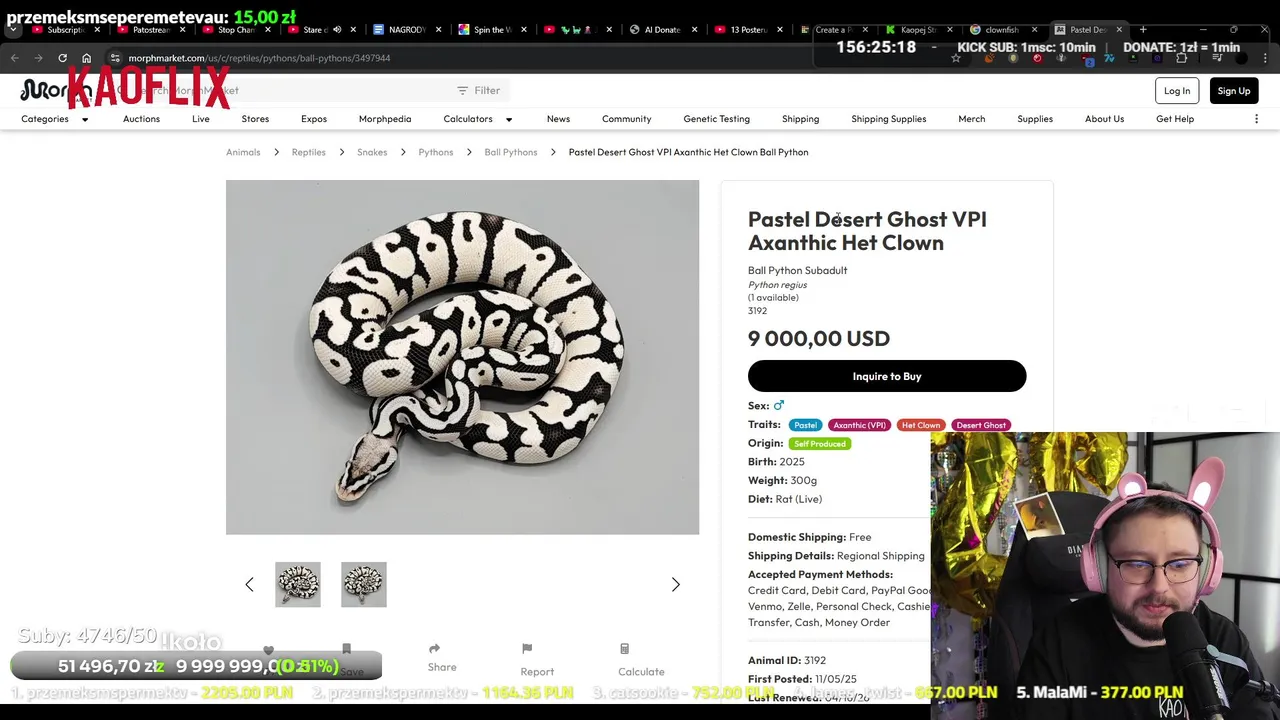The image size is (1280, 720).
Task: Reload the page with the browser refresh icon
Action: pyautogui.click(x=62, y=58)
